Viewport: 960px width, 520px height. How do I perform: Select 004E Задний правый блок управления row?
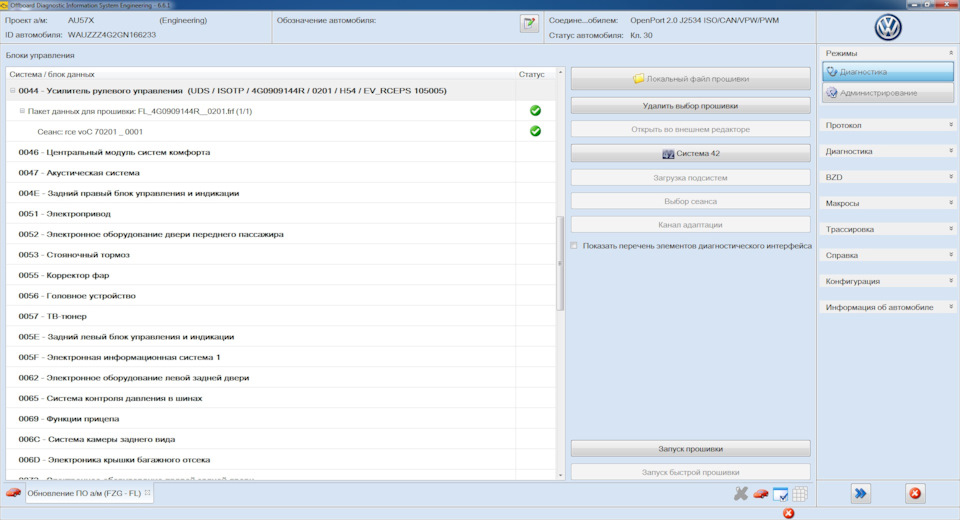click(281, 193)
